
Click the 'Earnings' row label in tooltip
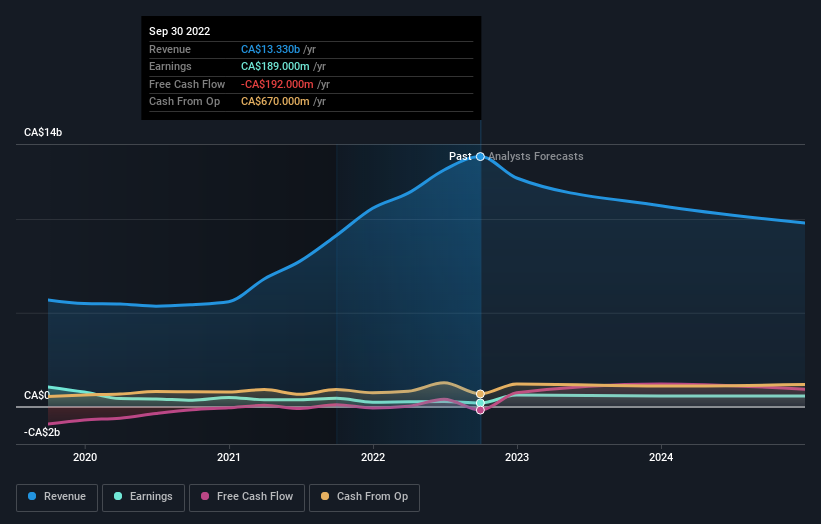[170, 66]
